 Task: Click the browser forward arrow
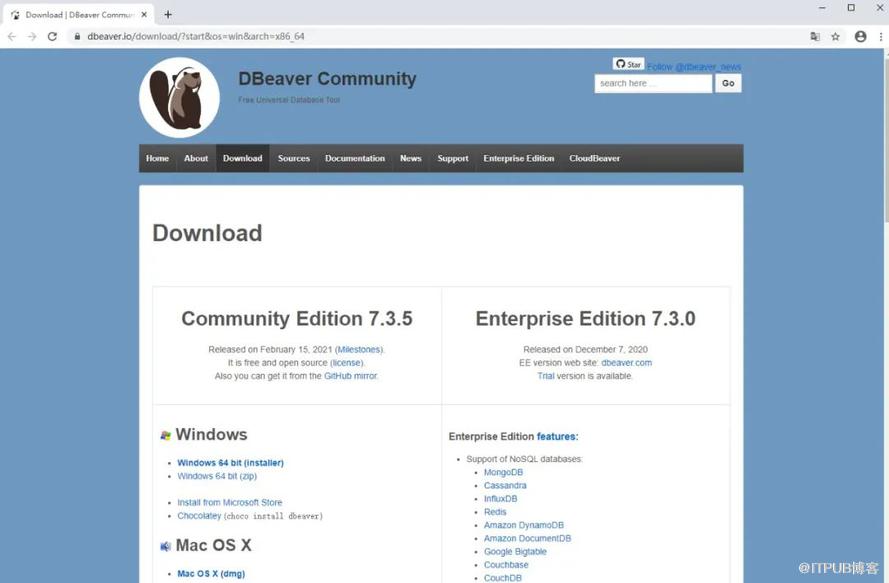(x=32, y=36)
